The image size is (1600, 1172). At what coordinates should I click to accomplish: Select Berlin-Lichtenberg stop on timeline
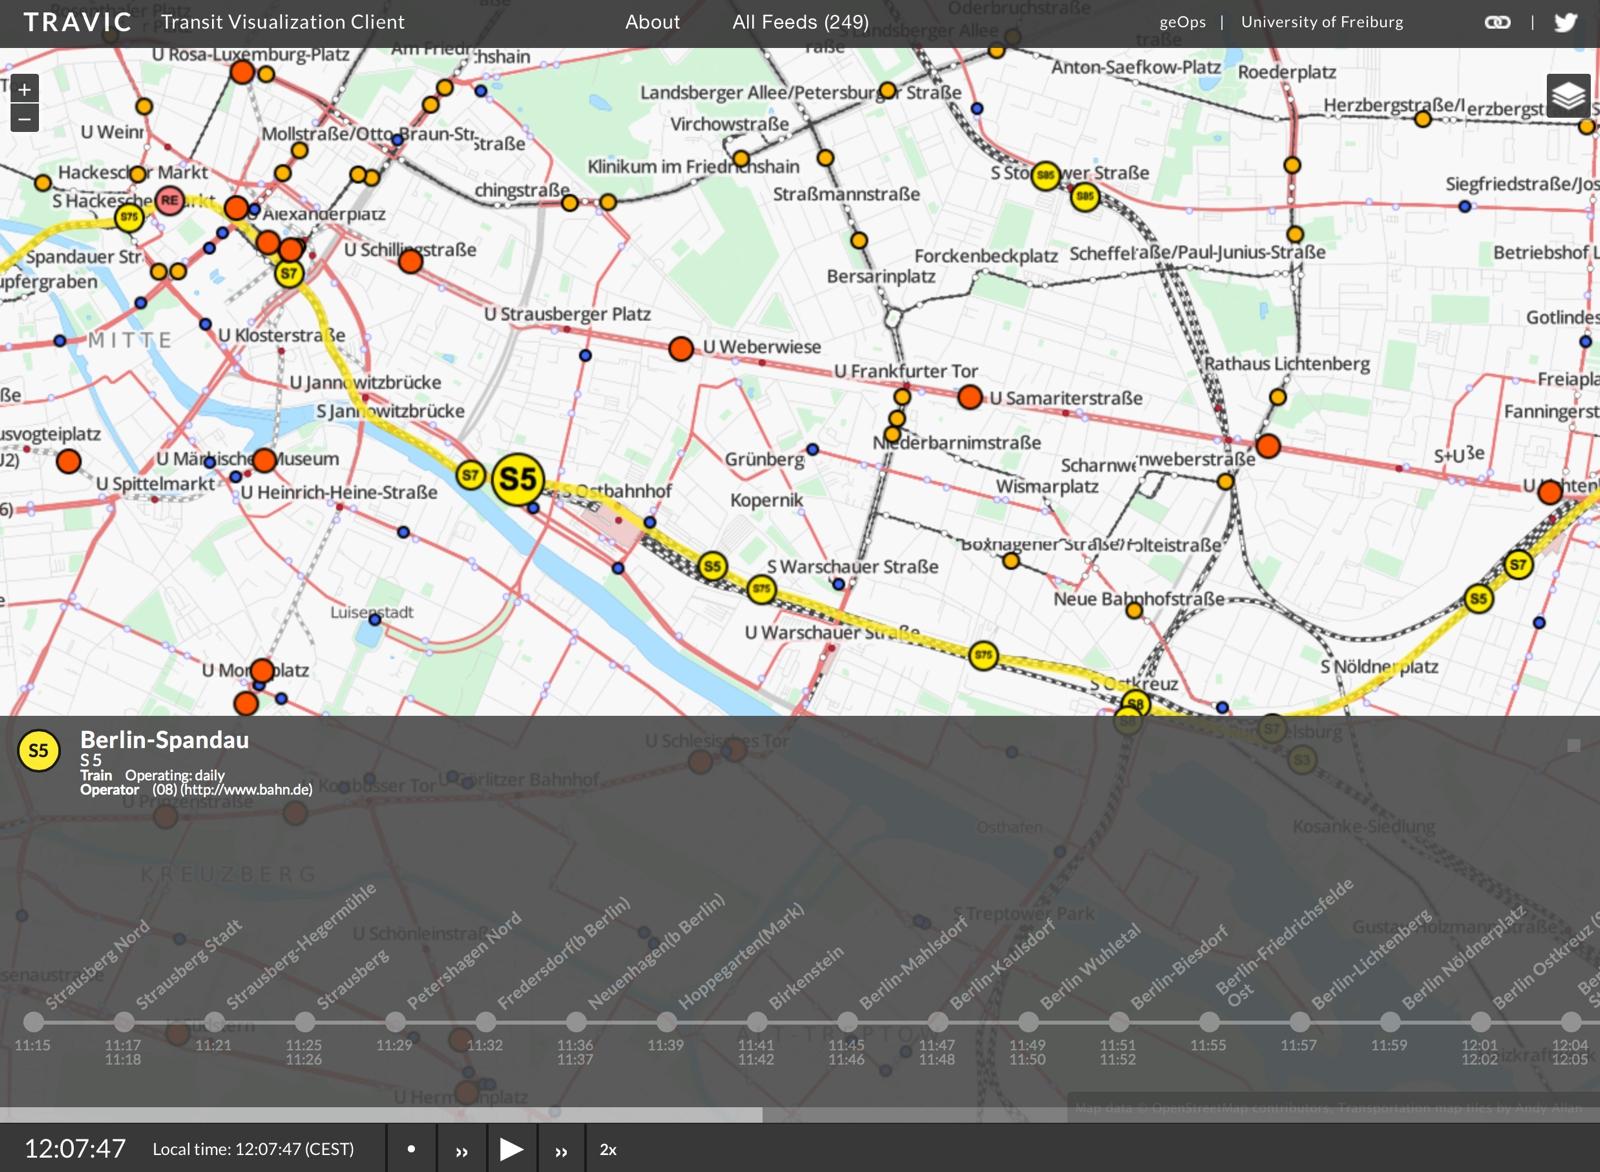click(x=1299, y=1021)
